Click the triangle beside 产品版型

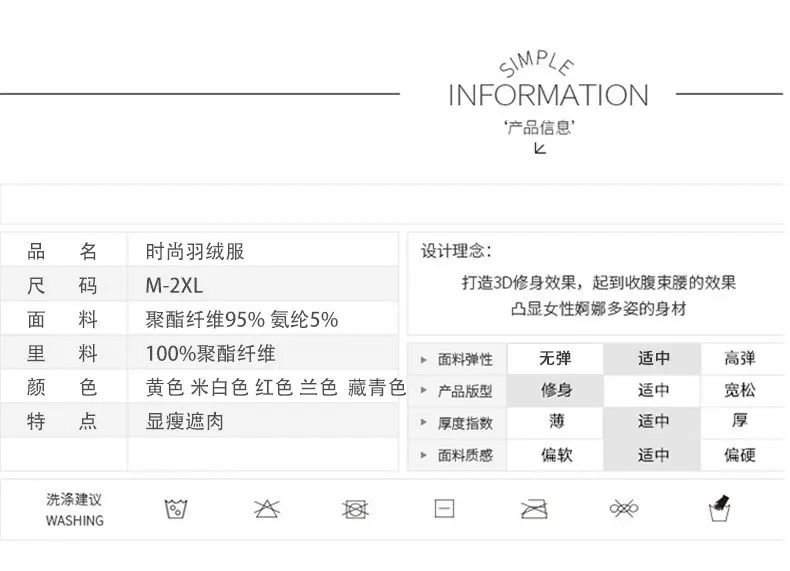(424, 391)
